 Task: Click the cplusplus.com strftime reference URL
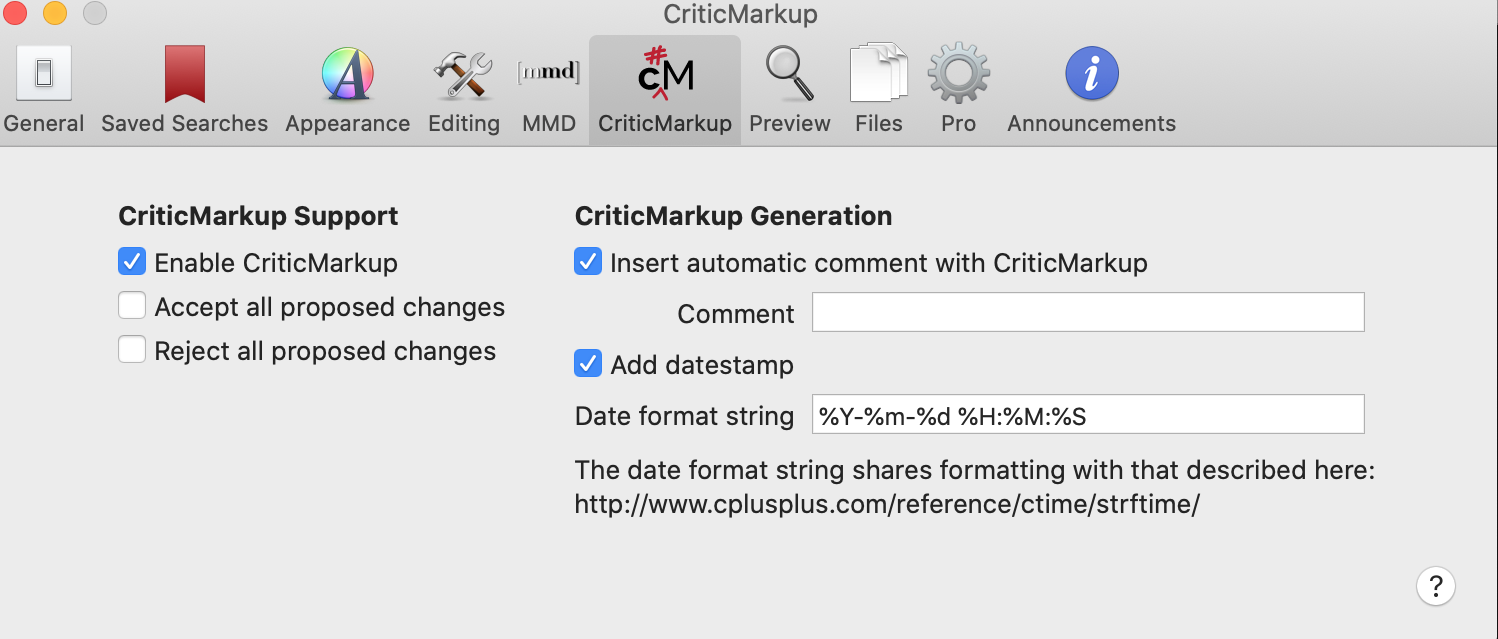tap(887, 505)
